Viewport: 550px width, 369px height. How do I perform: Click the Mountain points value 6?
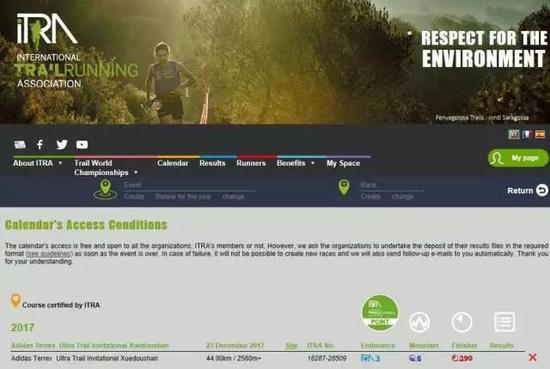click(x=415, y=358)
